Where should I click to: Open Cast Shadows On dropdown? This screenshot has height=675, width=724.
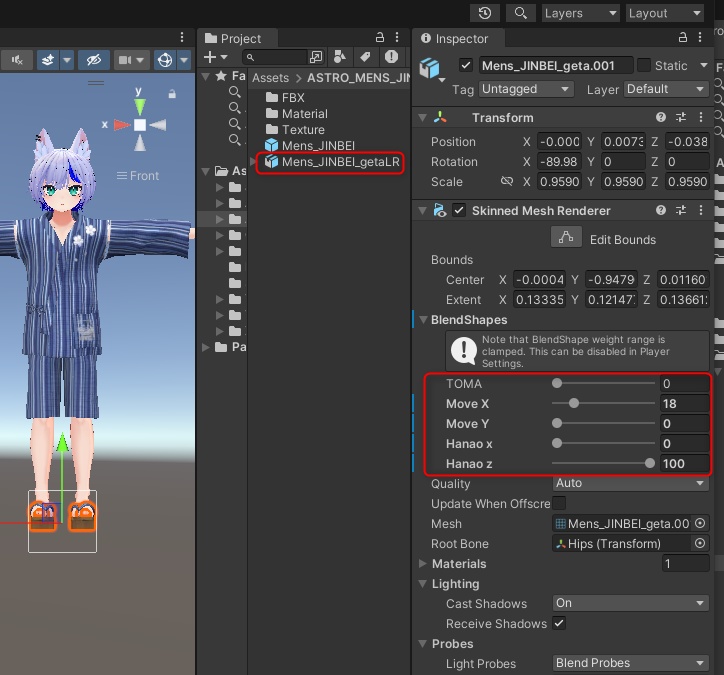point(630,603)
